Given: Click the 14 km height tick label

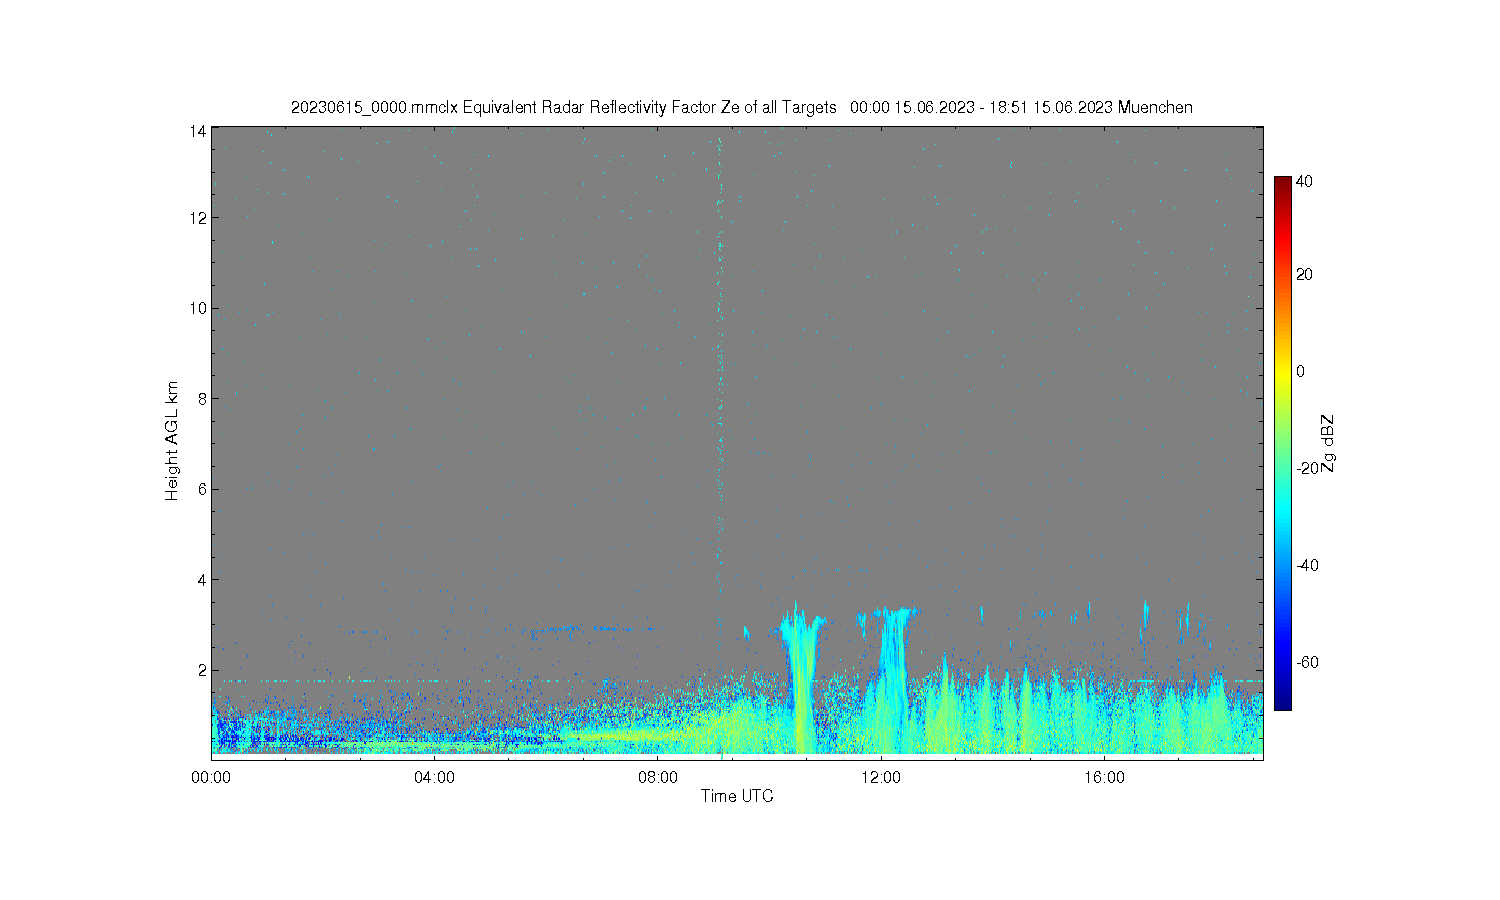Looking at the screenshot, I should (198, 131).
